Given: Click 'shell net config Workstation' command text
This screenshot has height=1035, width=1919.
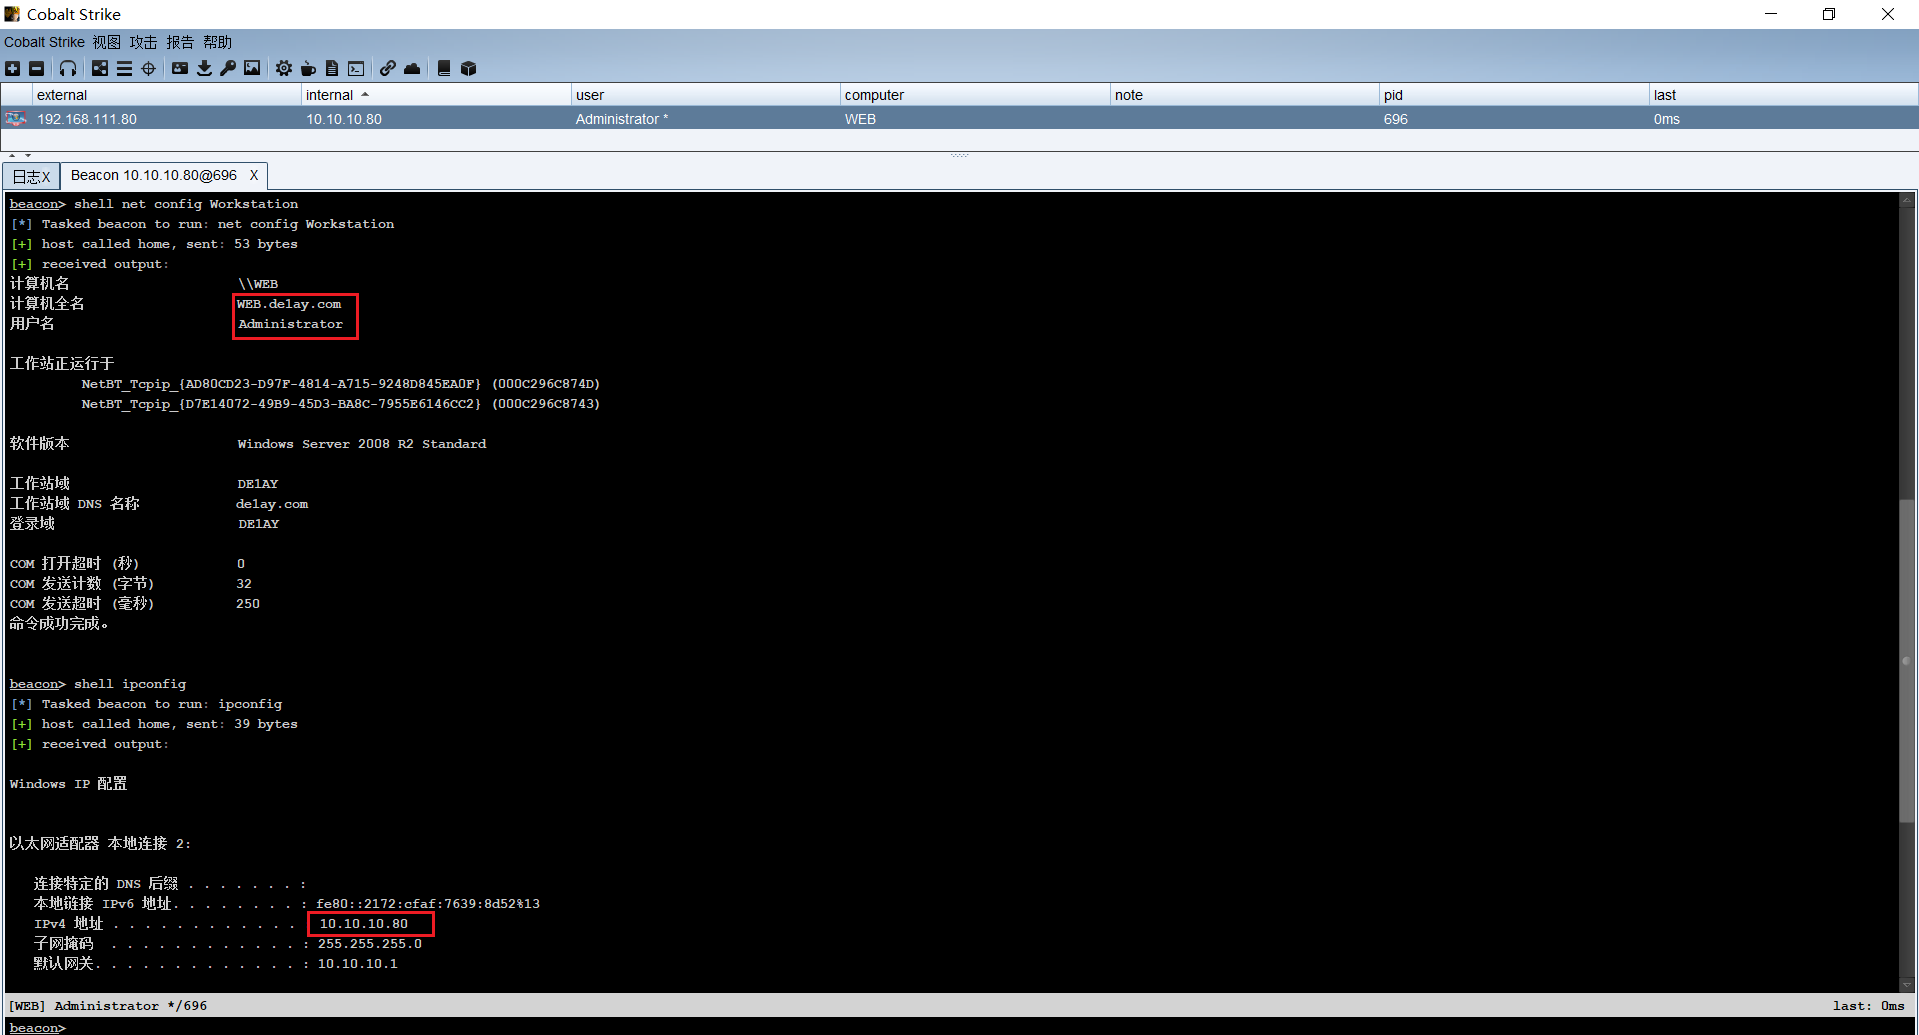Looking at the screenshot, I should [x=186, y=204].
